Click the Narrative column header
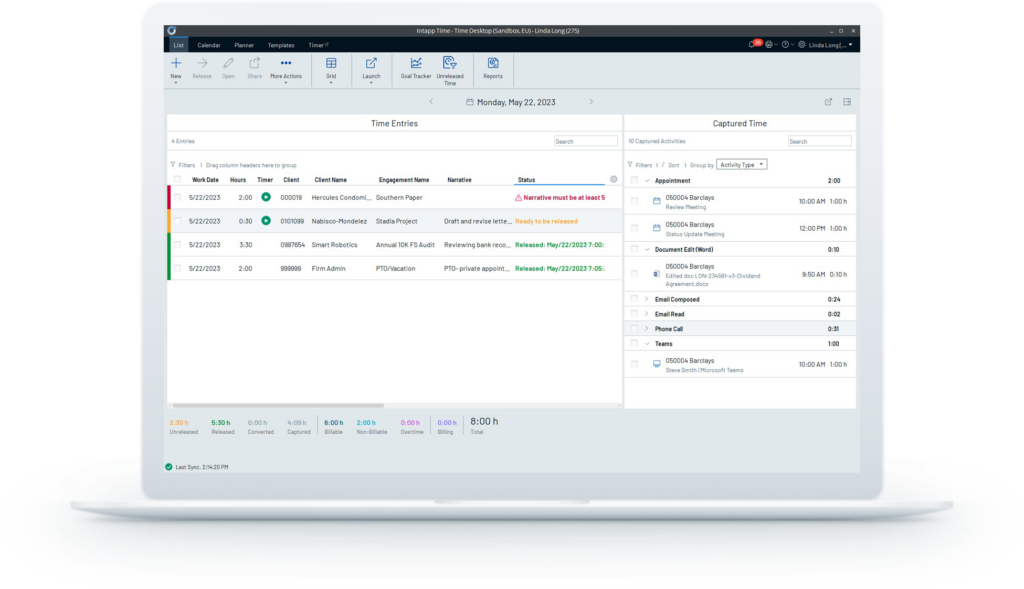The width and height of the screenshot is (1024, 589). click(459, 180)
